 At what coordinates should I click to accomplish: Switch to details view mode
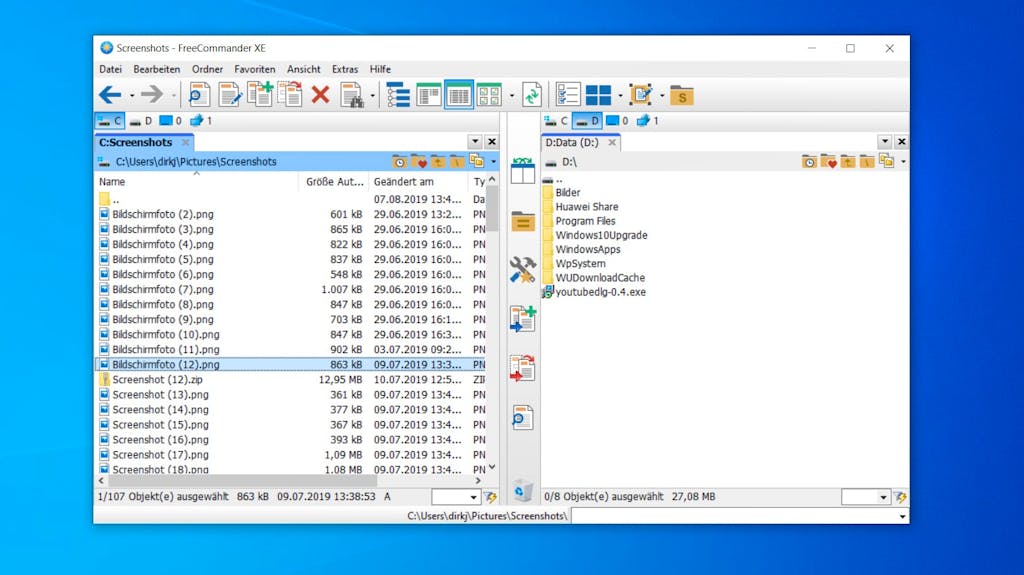pos(459,95)
